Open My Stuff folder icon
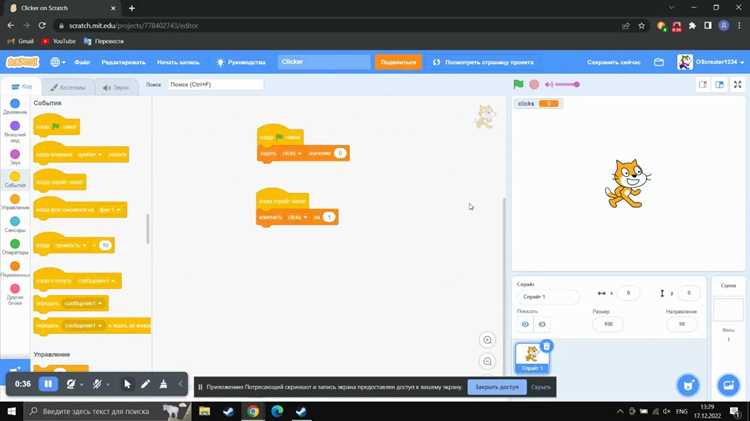750x421 pixels. [659, 62]
